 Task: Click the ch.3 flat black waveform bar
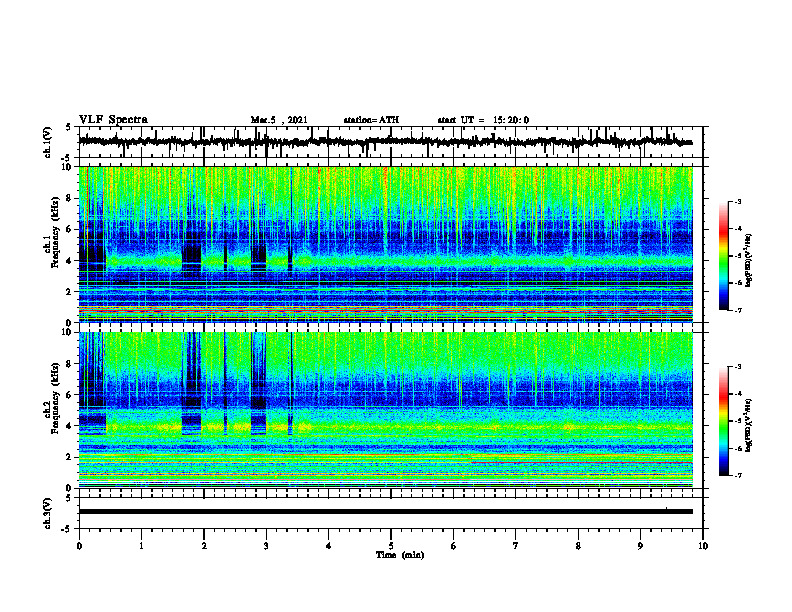coord(386,512)
